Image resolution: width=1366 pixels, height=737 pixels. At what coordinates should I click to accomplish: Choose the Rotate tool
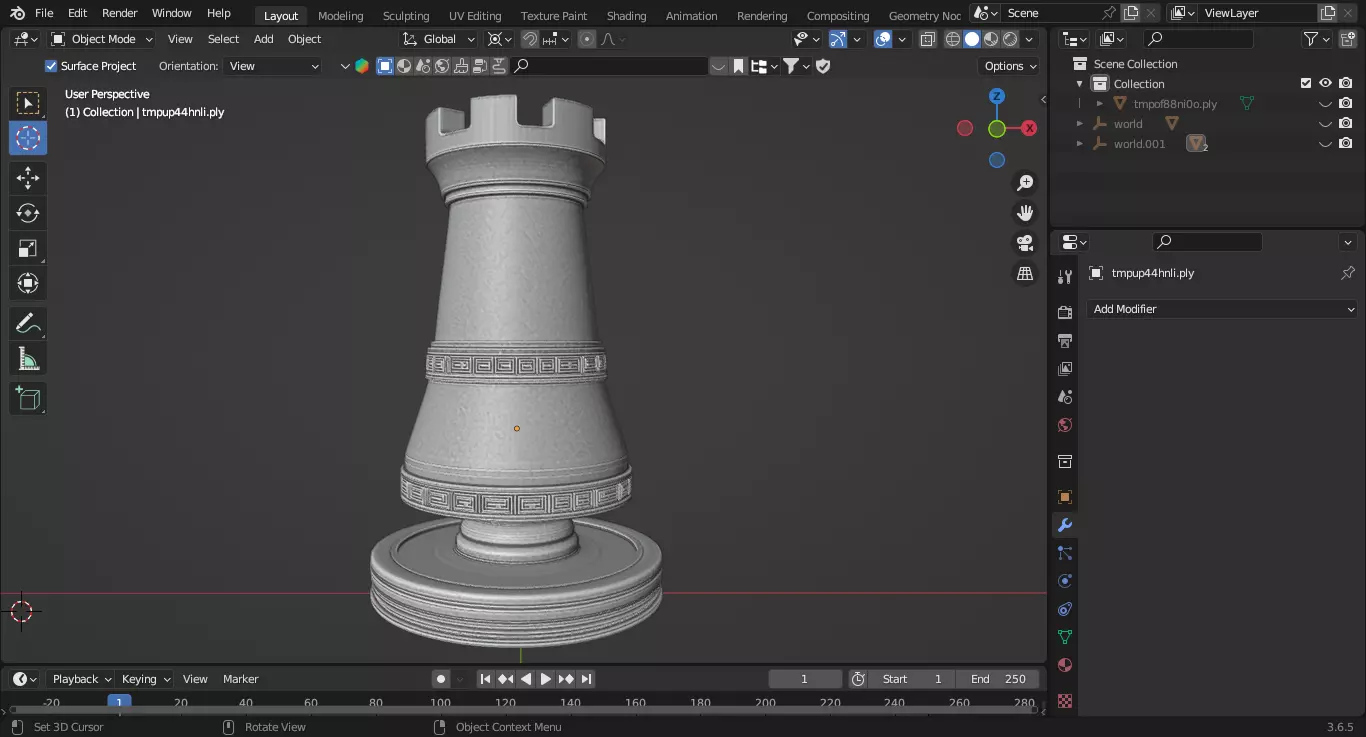click(28, 213)
